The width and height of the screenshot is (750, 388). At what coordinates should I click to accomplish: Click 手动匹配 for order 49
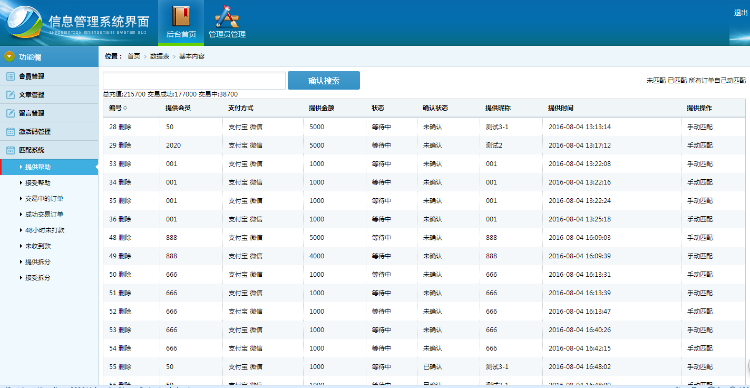(700, 256)
